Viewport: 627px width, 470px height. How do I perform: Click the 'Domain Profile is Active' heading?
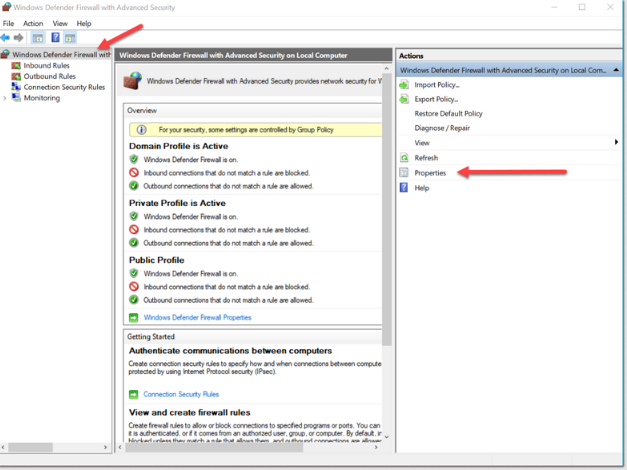coord(178,146)
